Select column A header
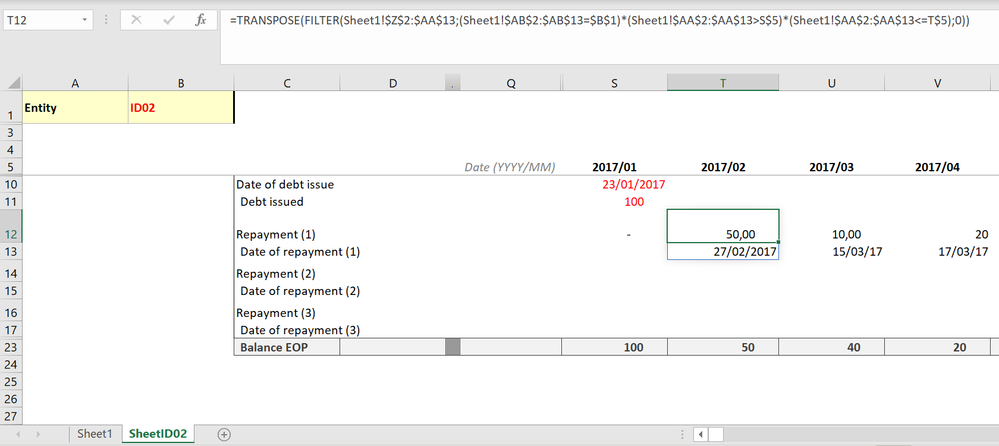Viewport: 999px width, 446px height. point(75,83)
